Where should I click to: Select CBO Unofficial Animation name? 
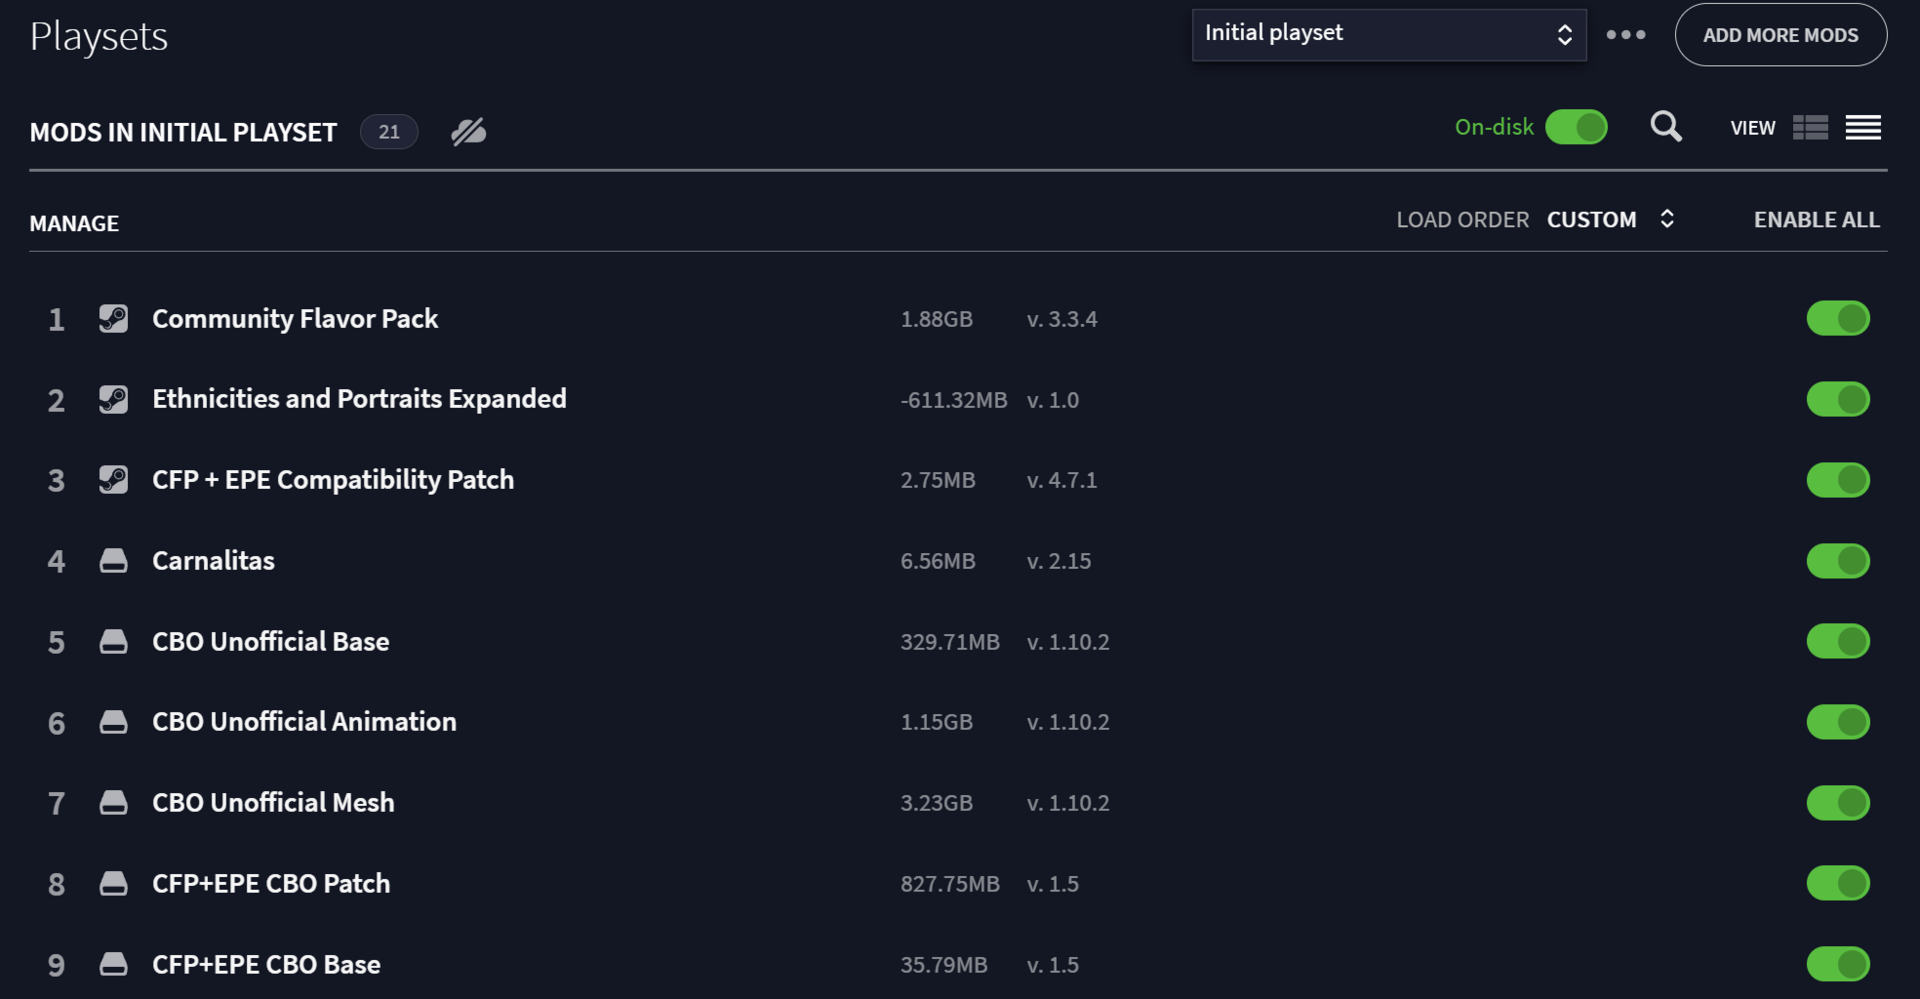point(304,722)
